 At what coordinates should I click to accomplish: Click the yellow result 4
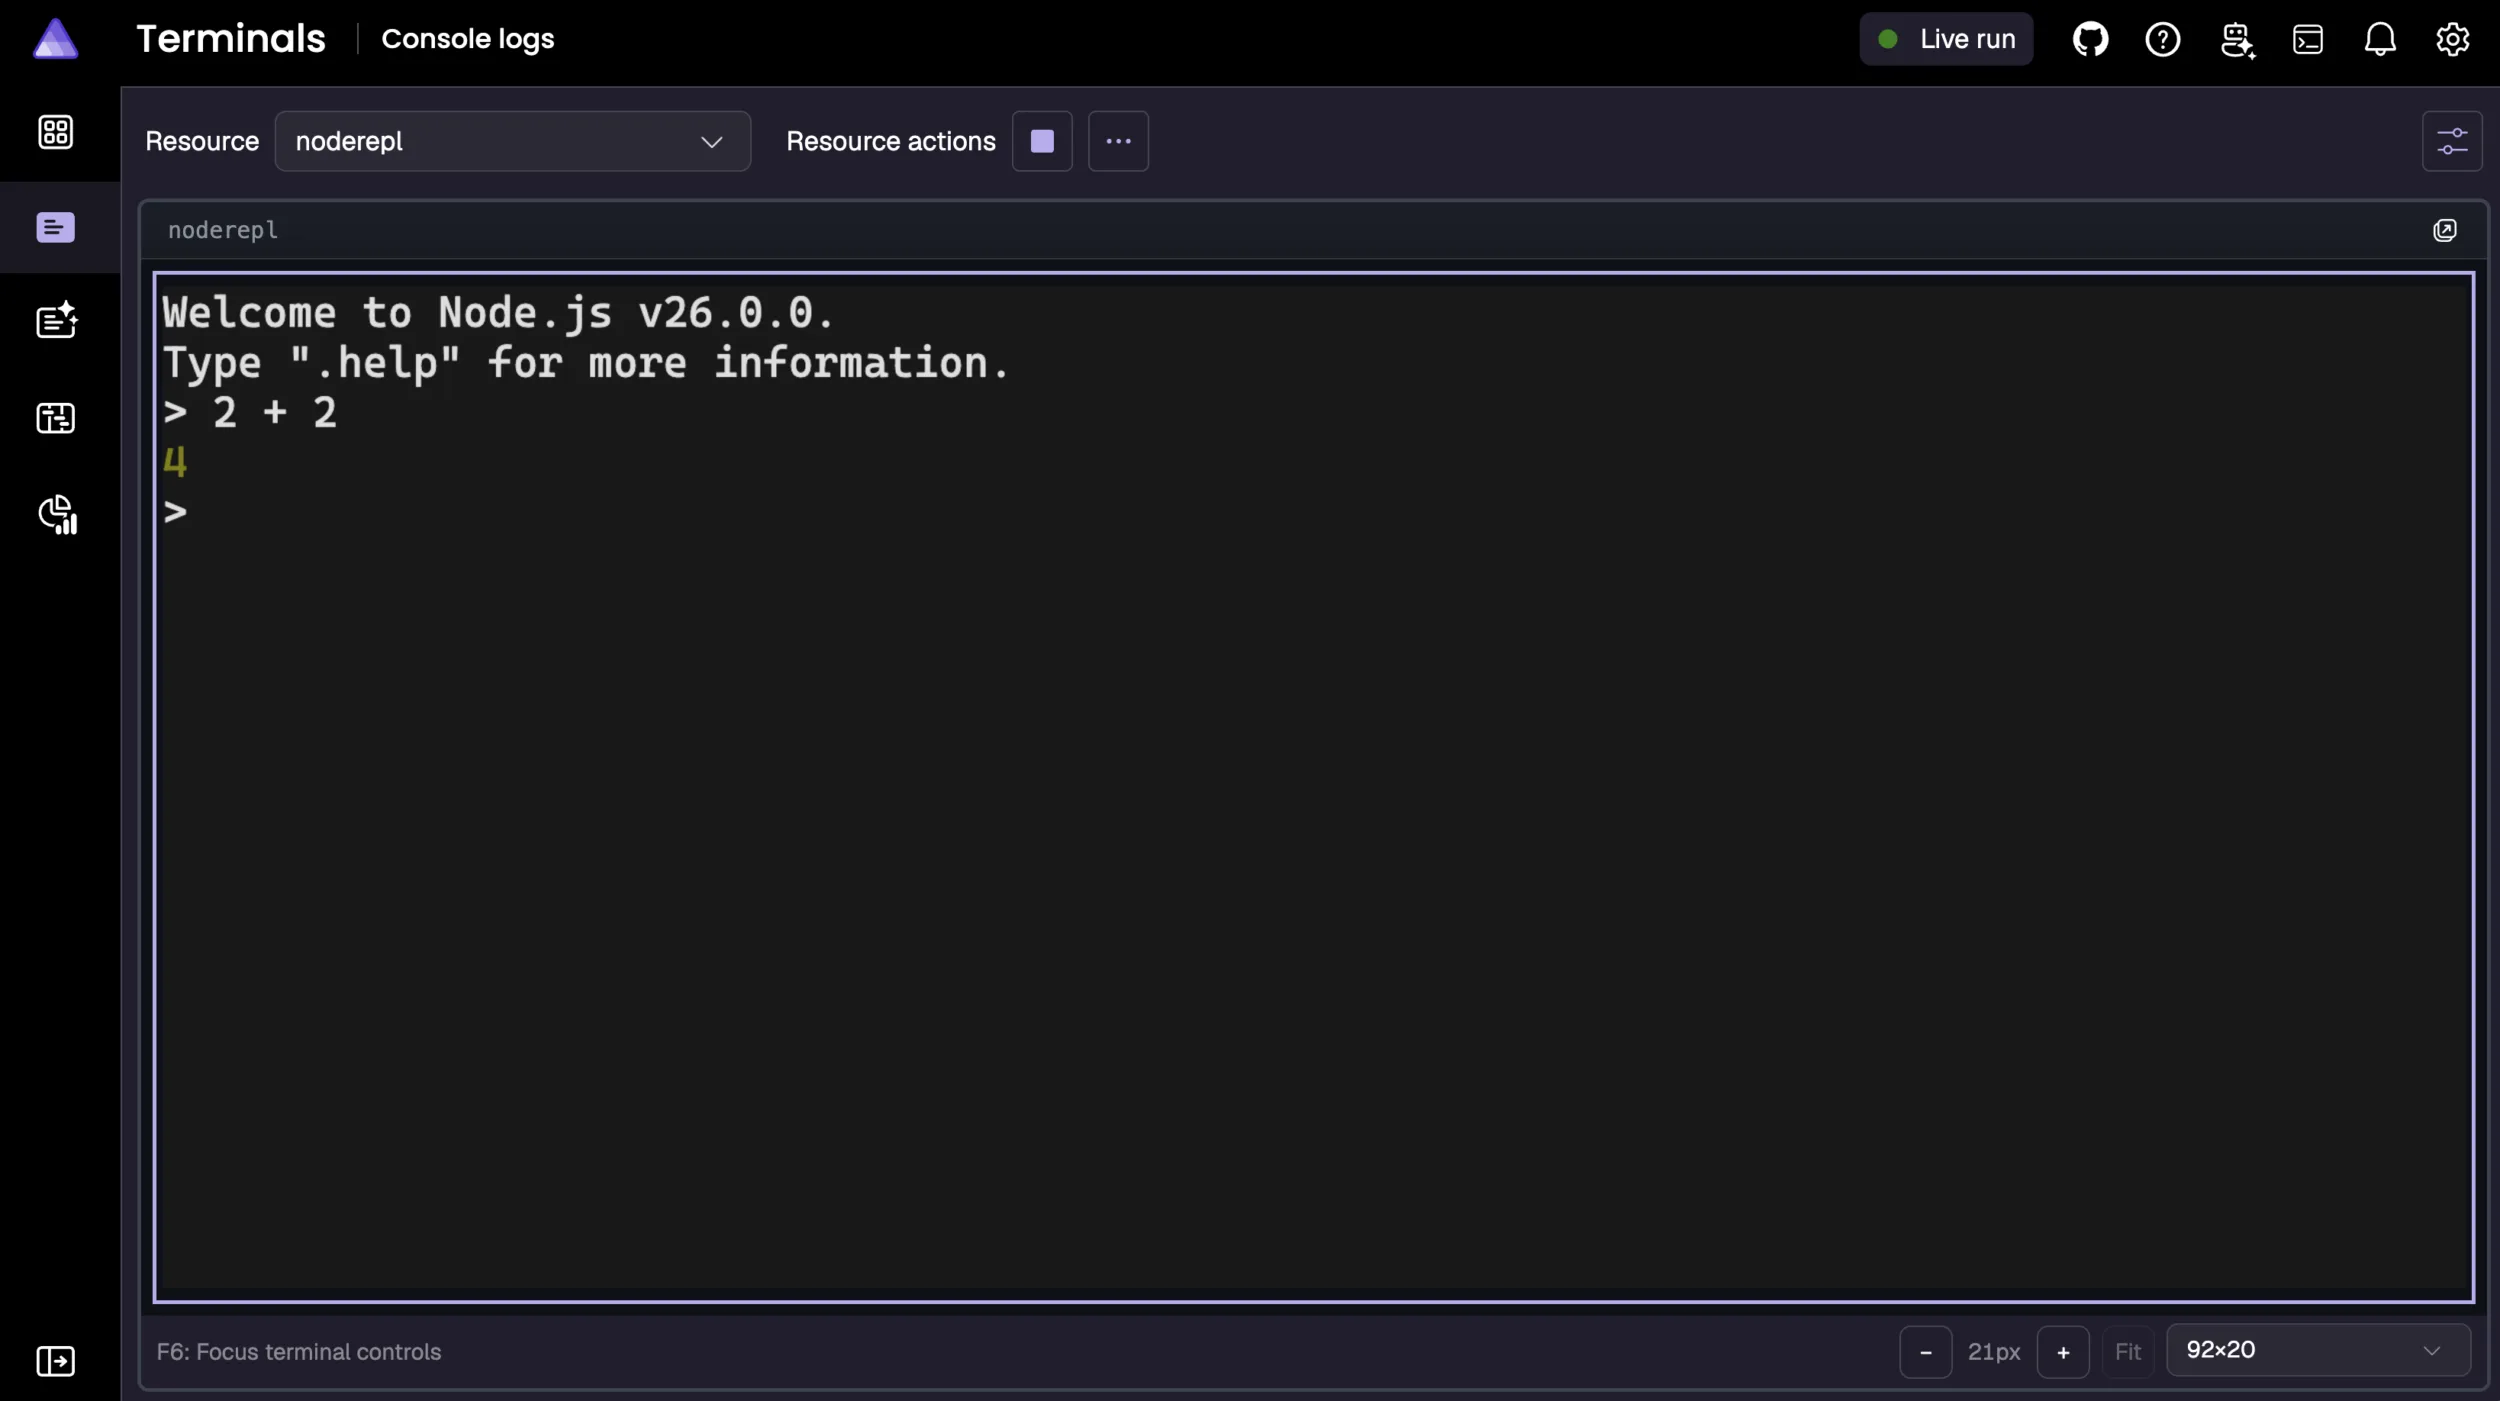[175, 462]
